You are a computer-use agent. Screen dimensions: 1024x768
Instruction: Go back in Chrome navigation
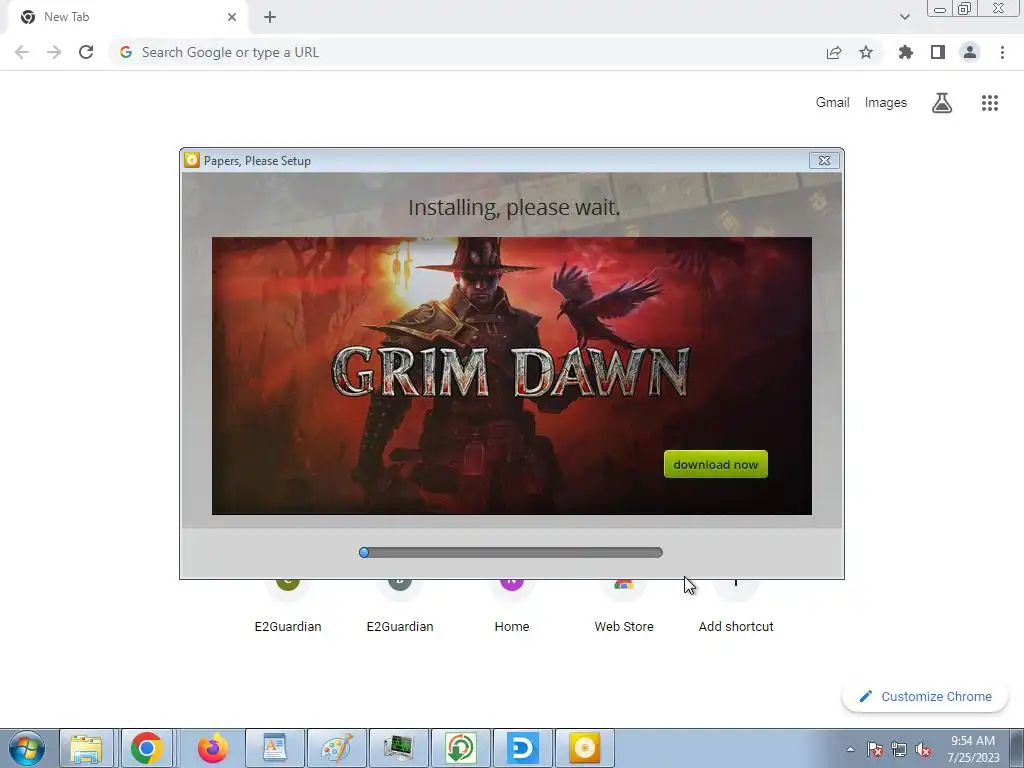coord(22,52)
